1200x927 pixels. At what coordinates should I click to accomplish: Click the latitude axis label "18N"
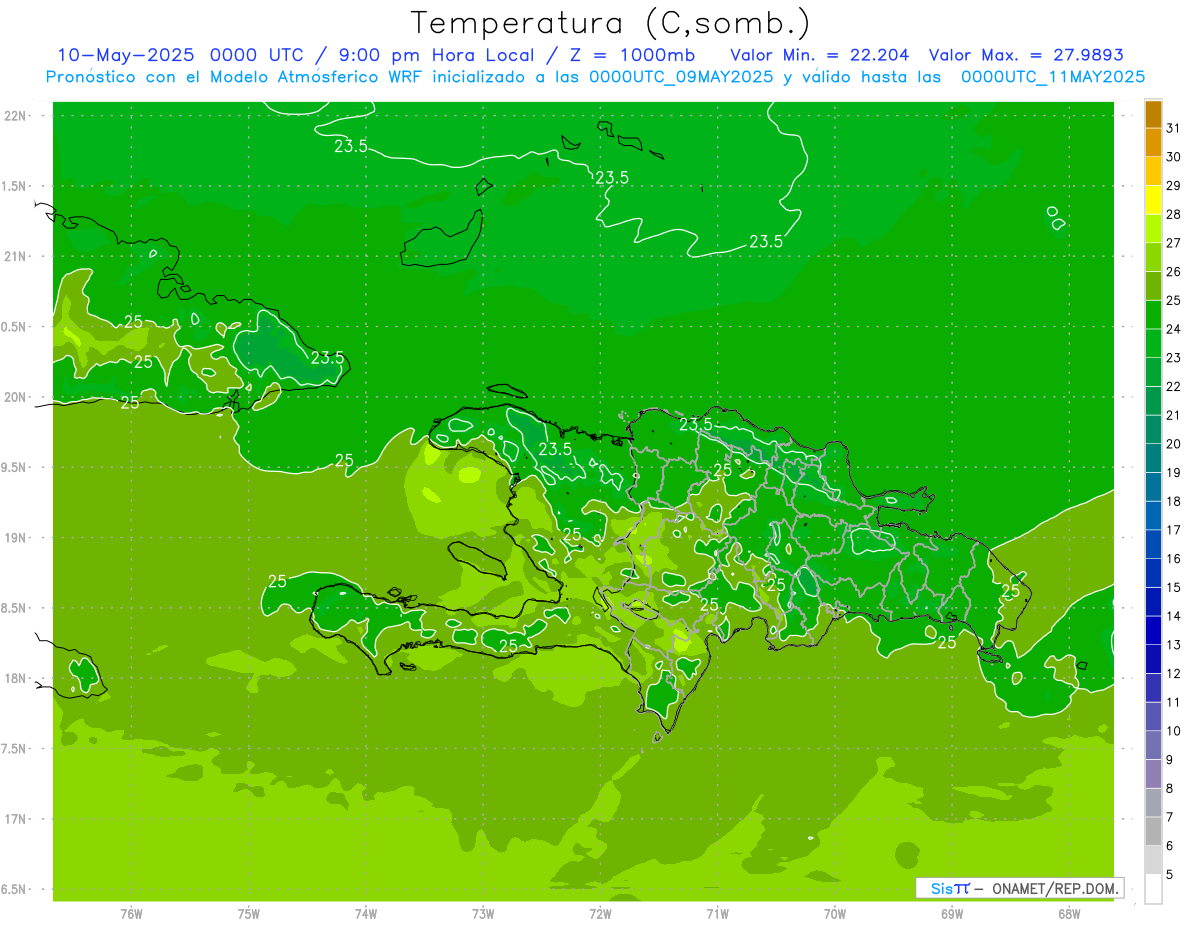click(16, 678)
